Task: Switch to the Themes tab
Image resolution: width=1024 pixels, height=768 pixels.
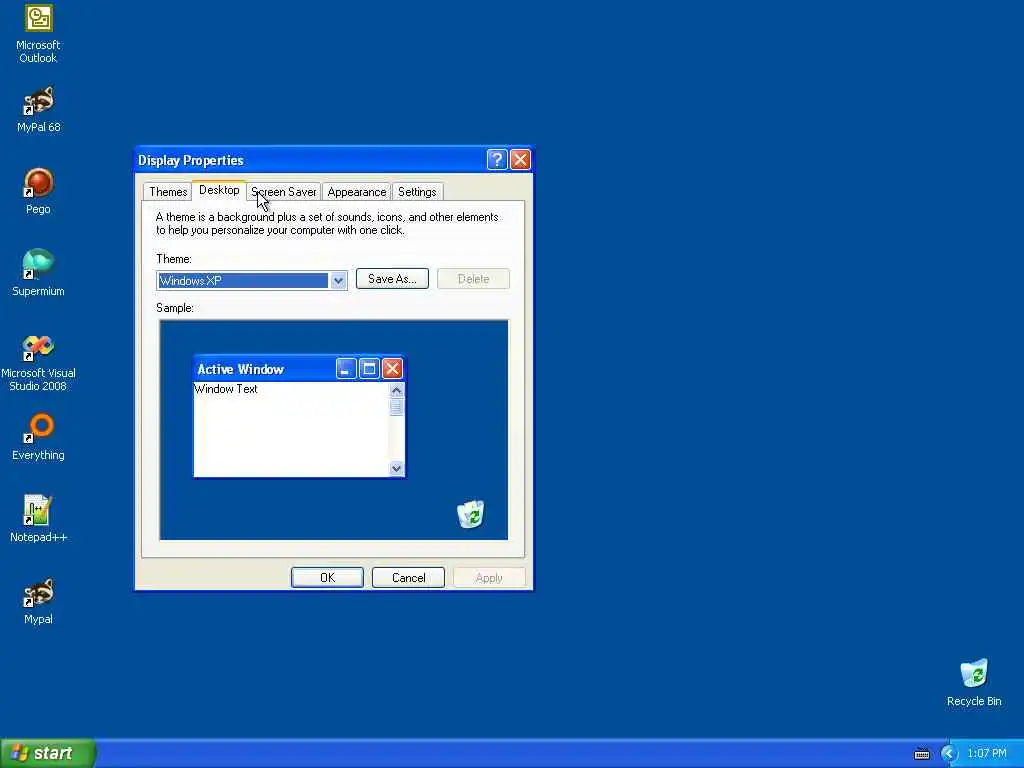Action: (168, 191)
